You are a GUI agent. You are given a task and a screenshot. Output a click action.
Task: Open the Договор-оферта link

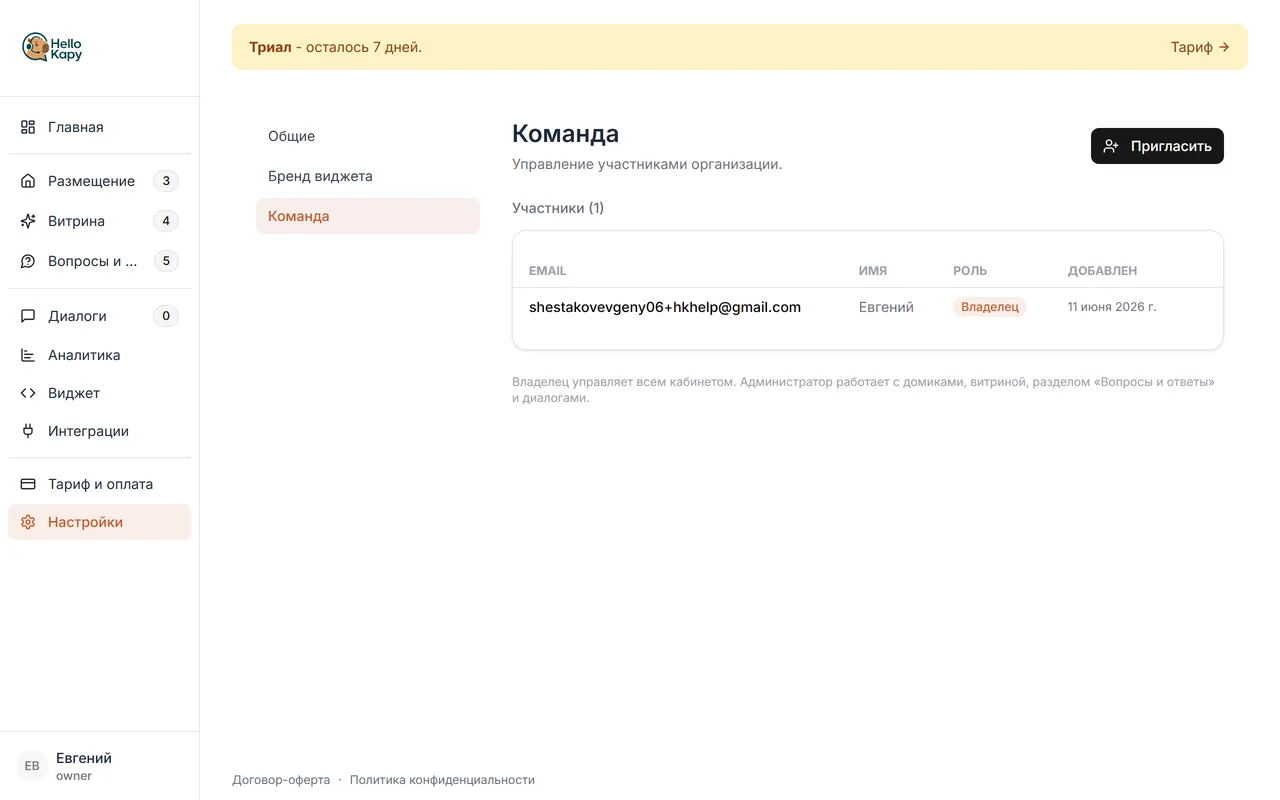pyautogui.click(x=281, y=780)
